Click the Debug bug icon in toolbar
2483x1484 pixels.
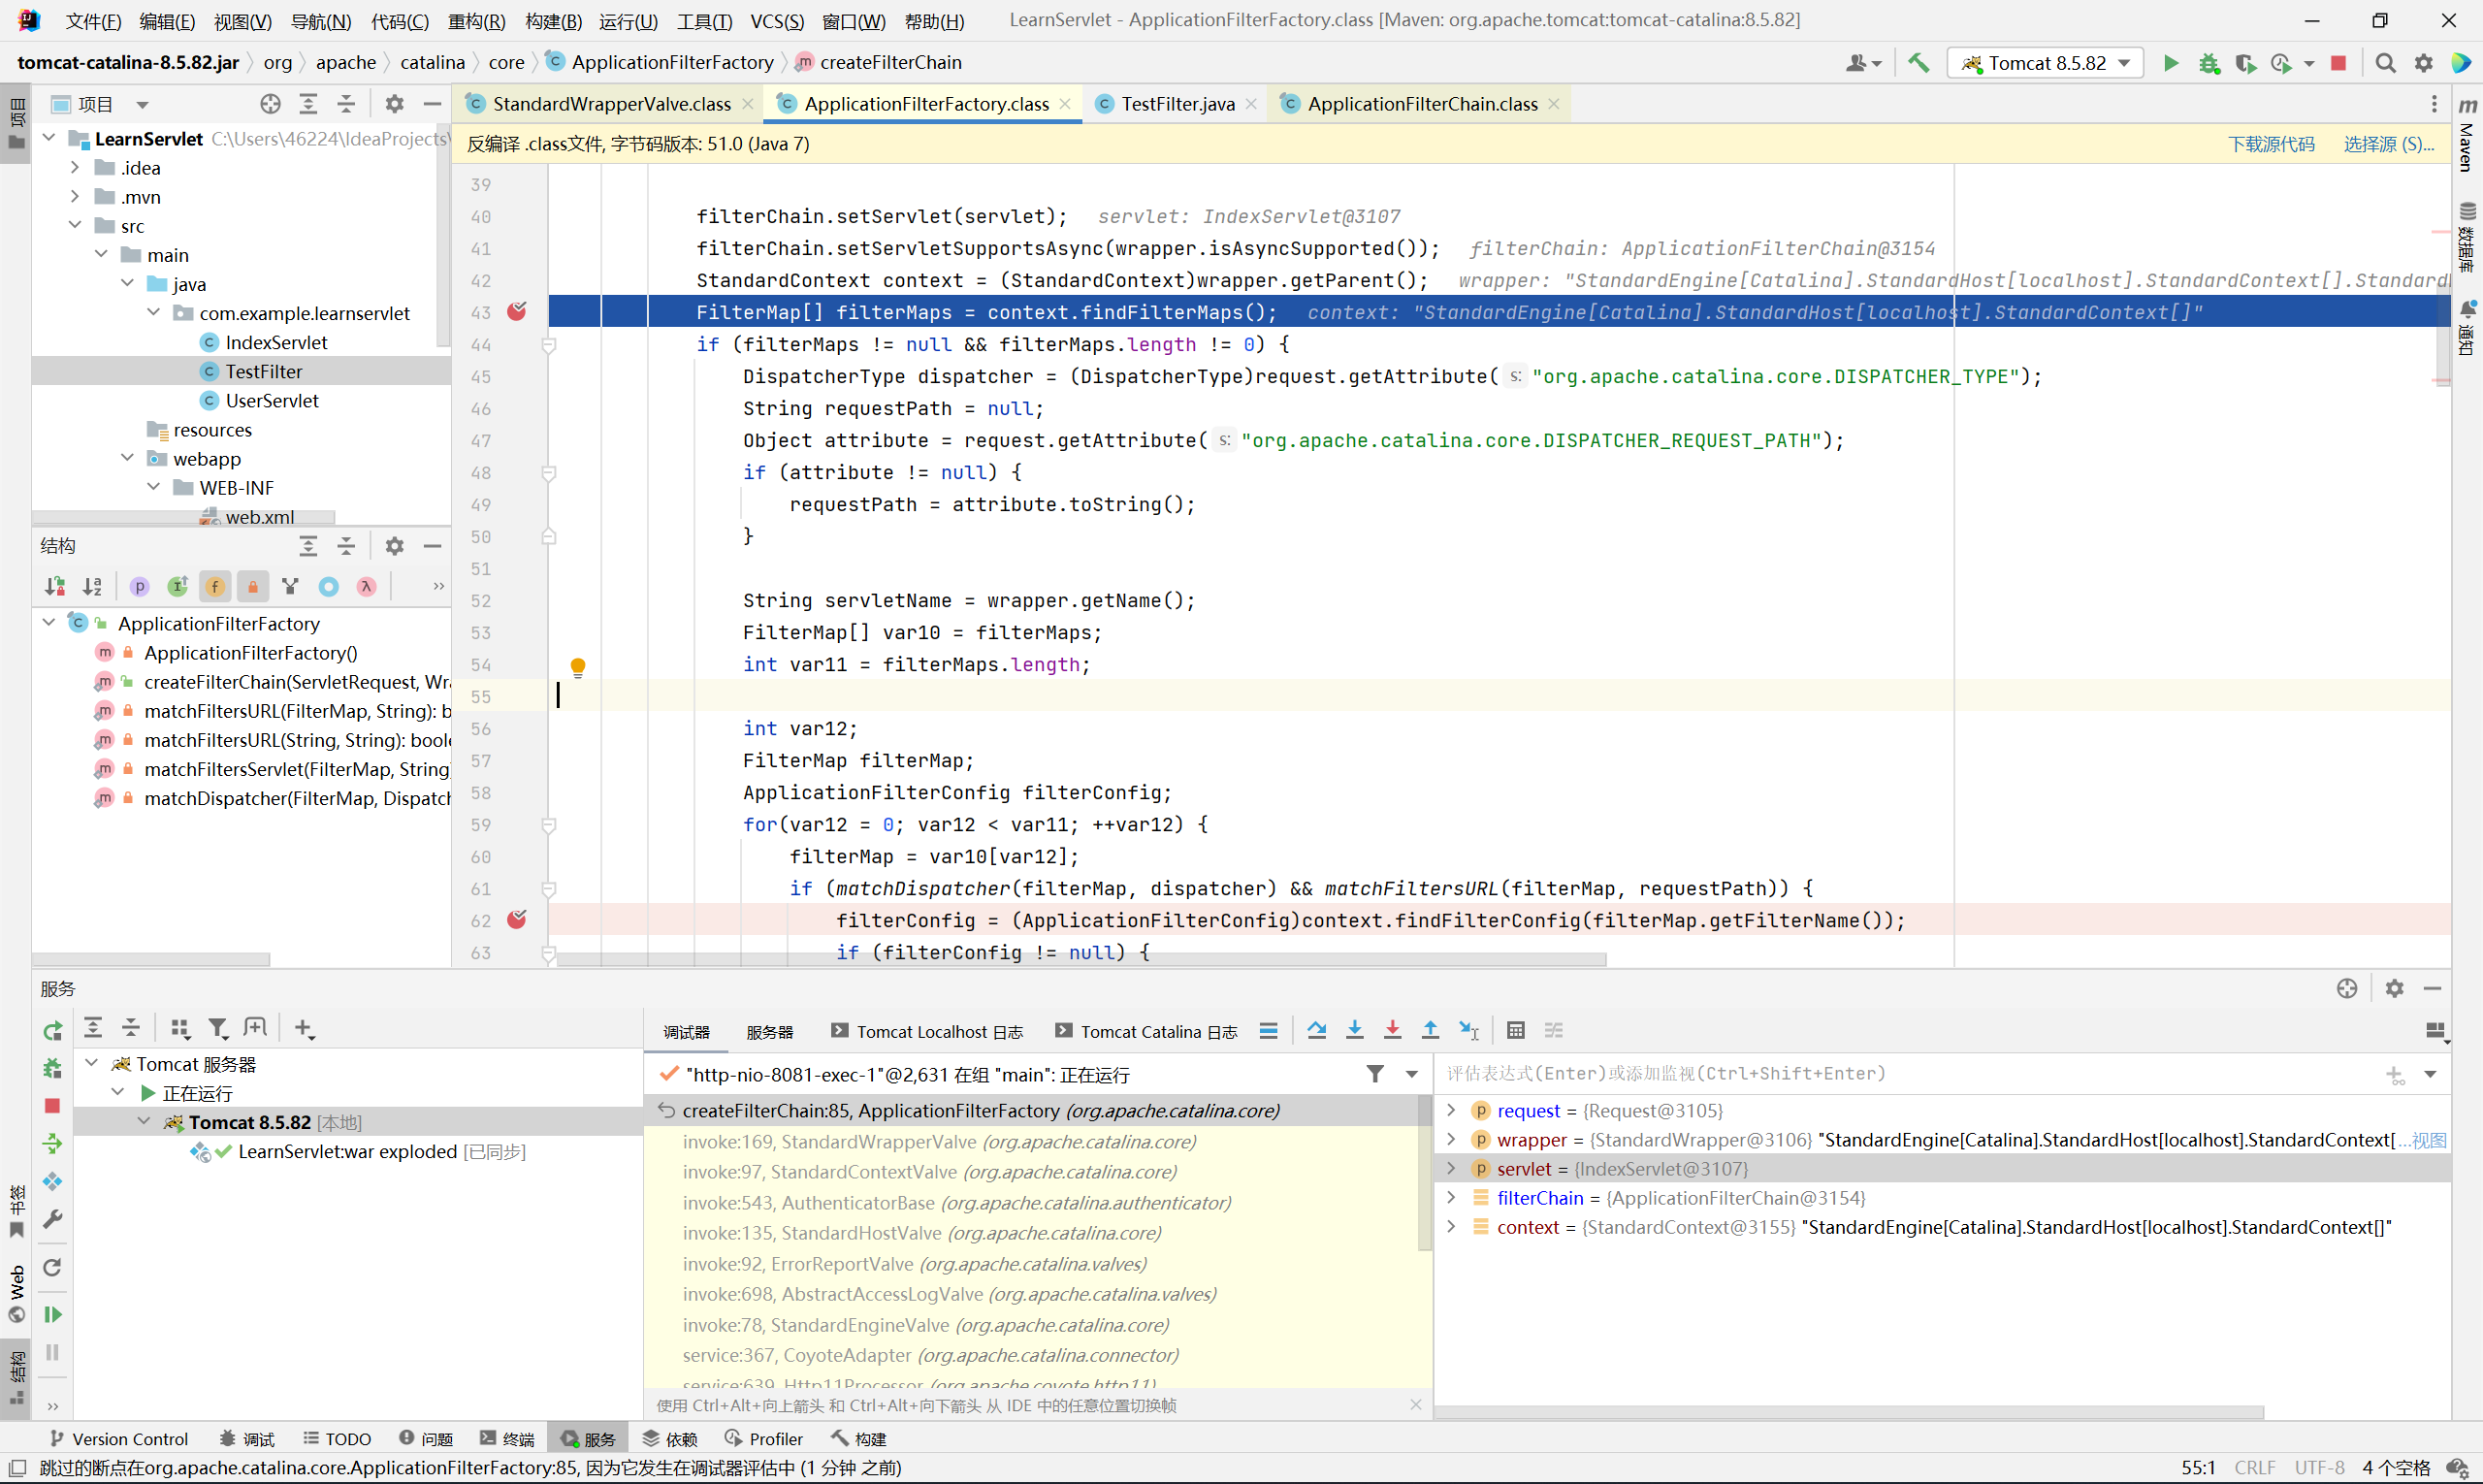coord(2208,63)
